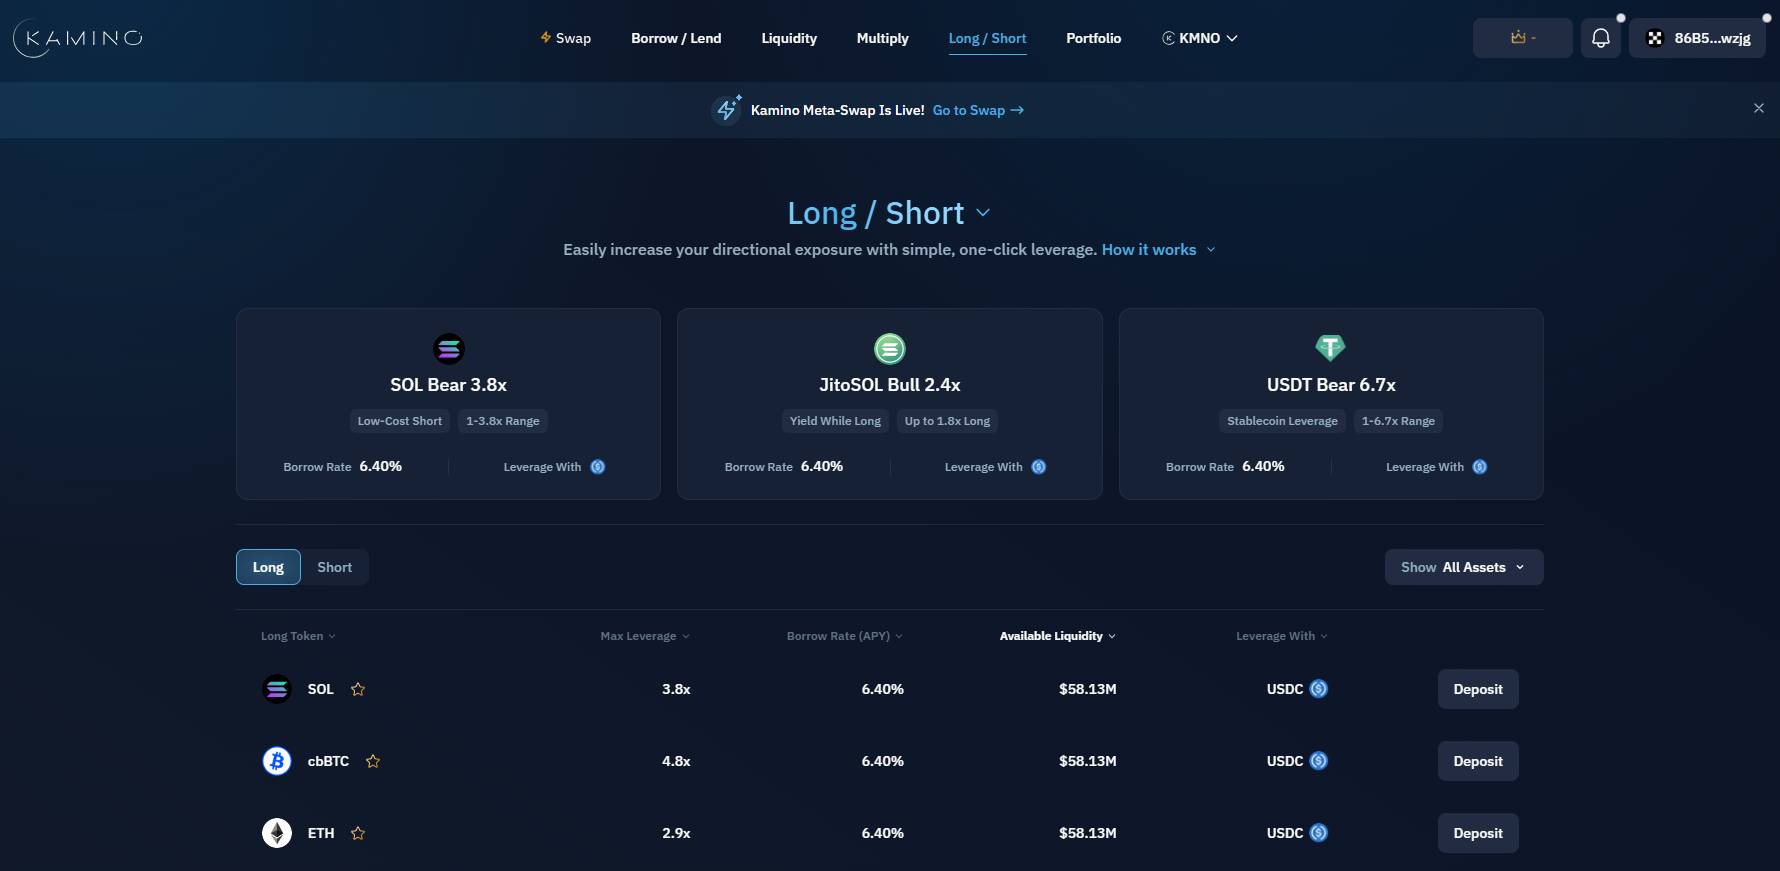
Task: Open the Portfolio tab
Action: [1094, 38]
